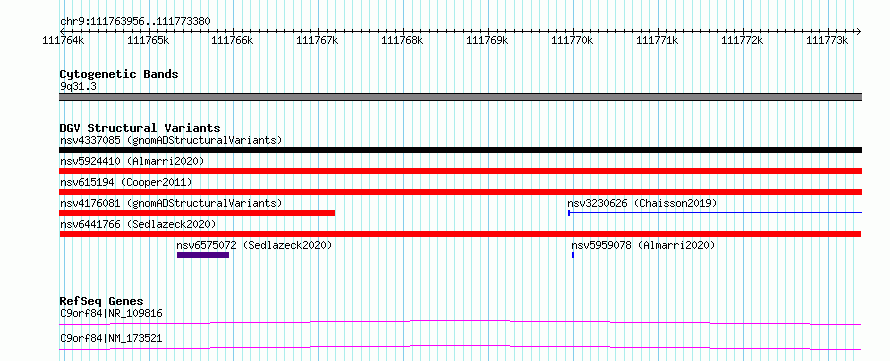
Task: Open the nsv4176081 (gnomADStructuralVariants) label
Action: click(171, 203)
